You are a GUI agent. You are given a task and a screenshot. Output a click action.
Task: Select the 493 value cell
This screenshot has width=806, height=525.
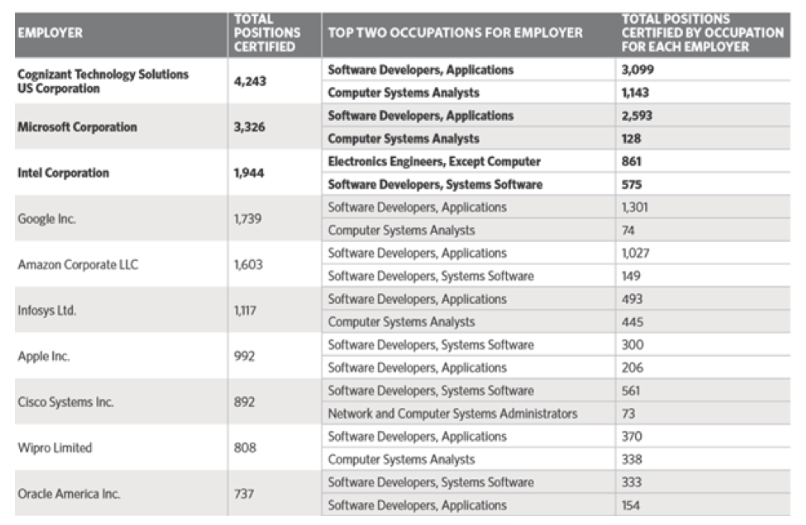[703, 299]
